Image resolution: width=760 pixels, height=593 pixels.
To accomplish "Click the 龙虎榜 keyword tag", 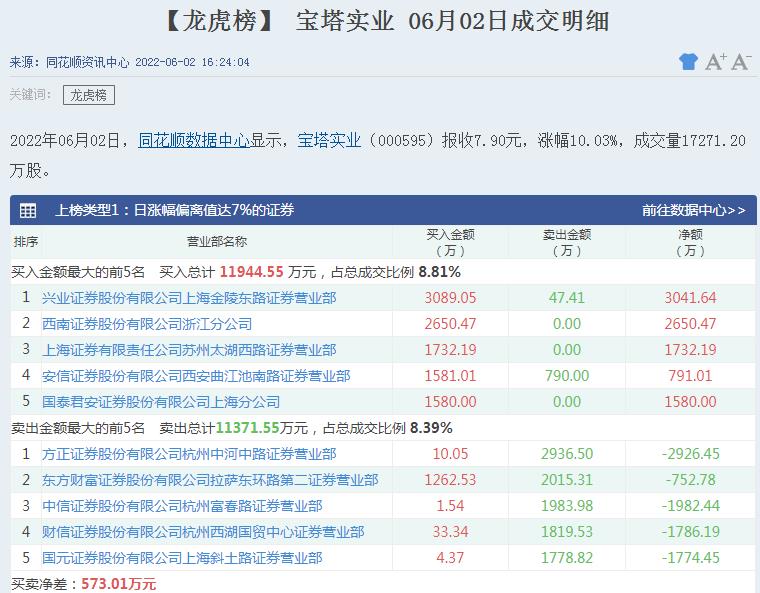I will 89,95.
